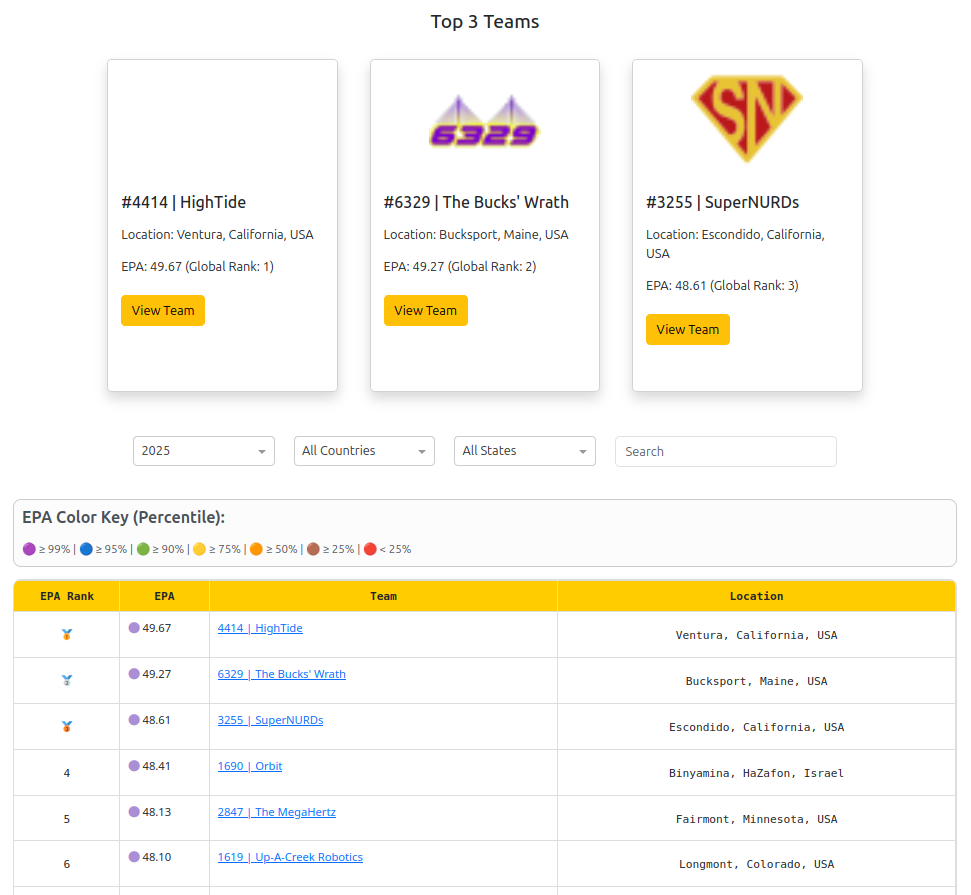Click the 6329 Bucks' Wrath team logo
Viewport: 971px width, 895px height.
484,122
